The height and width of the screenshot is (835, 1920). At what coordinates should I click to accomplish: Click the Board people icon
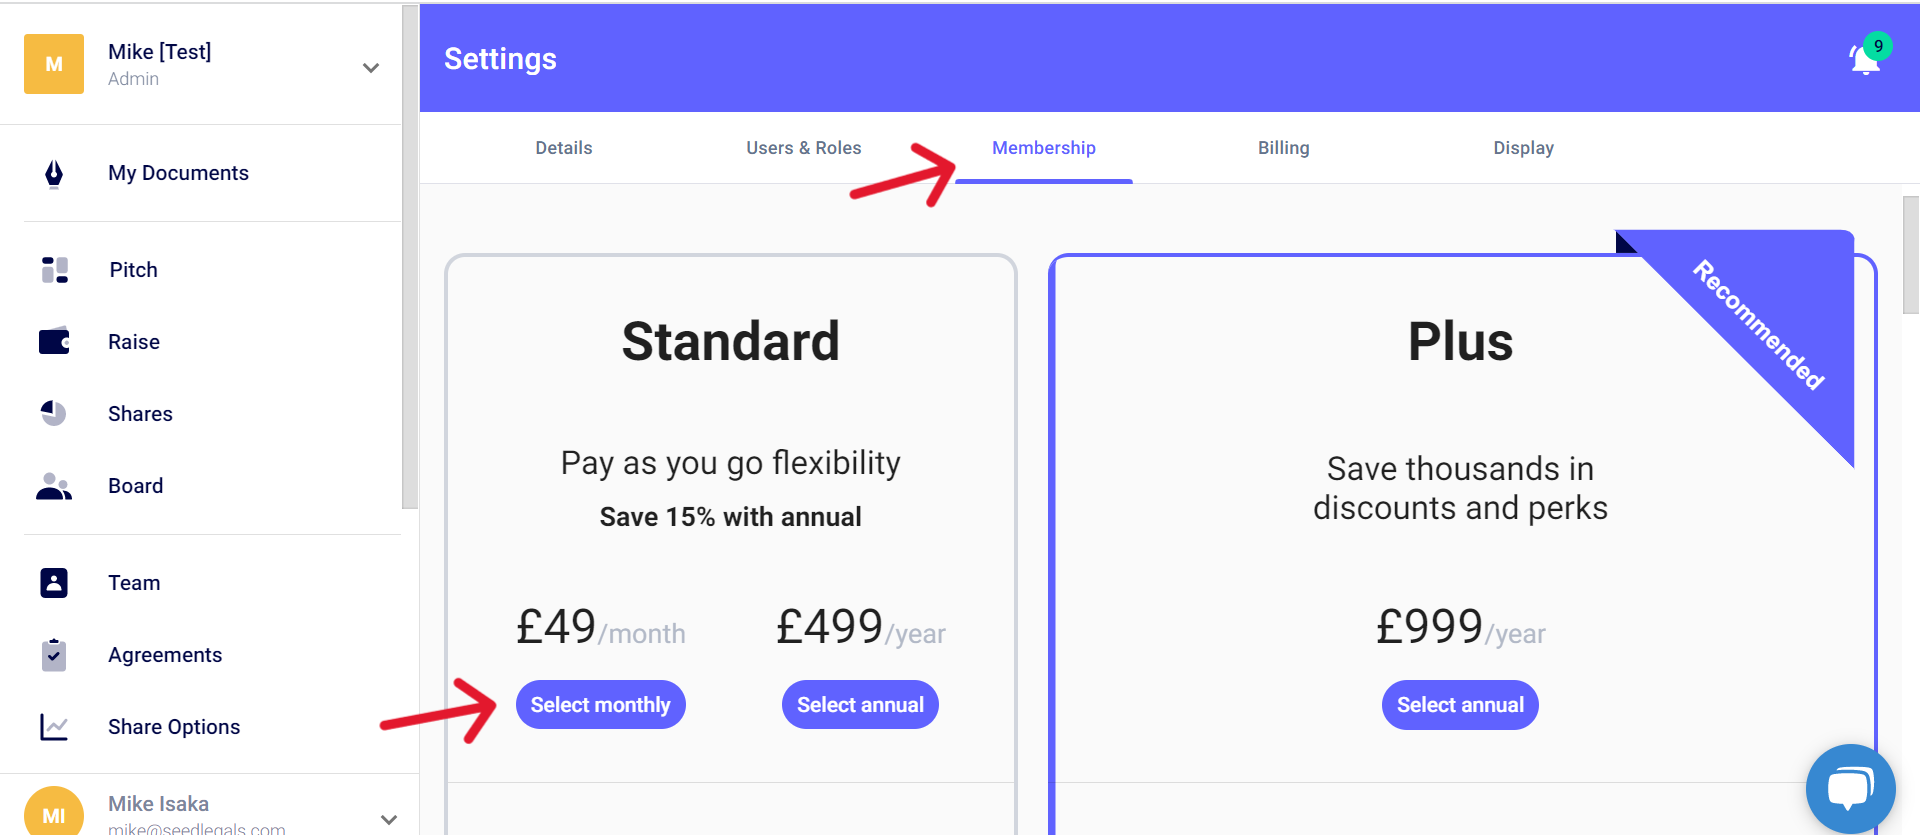pos(54,486)
